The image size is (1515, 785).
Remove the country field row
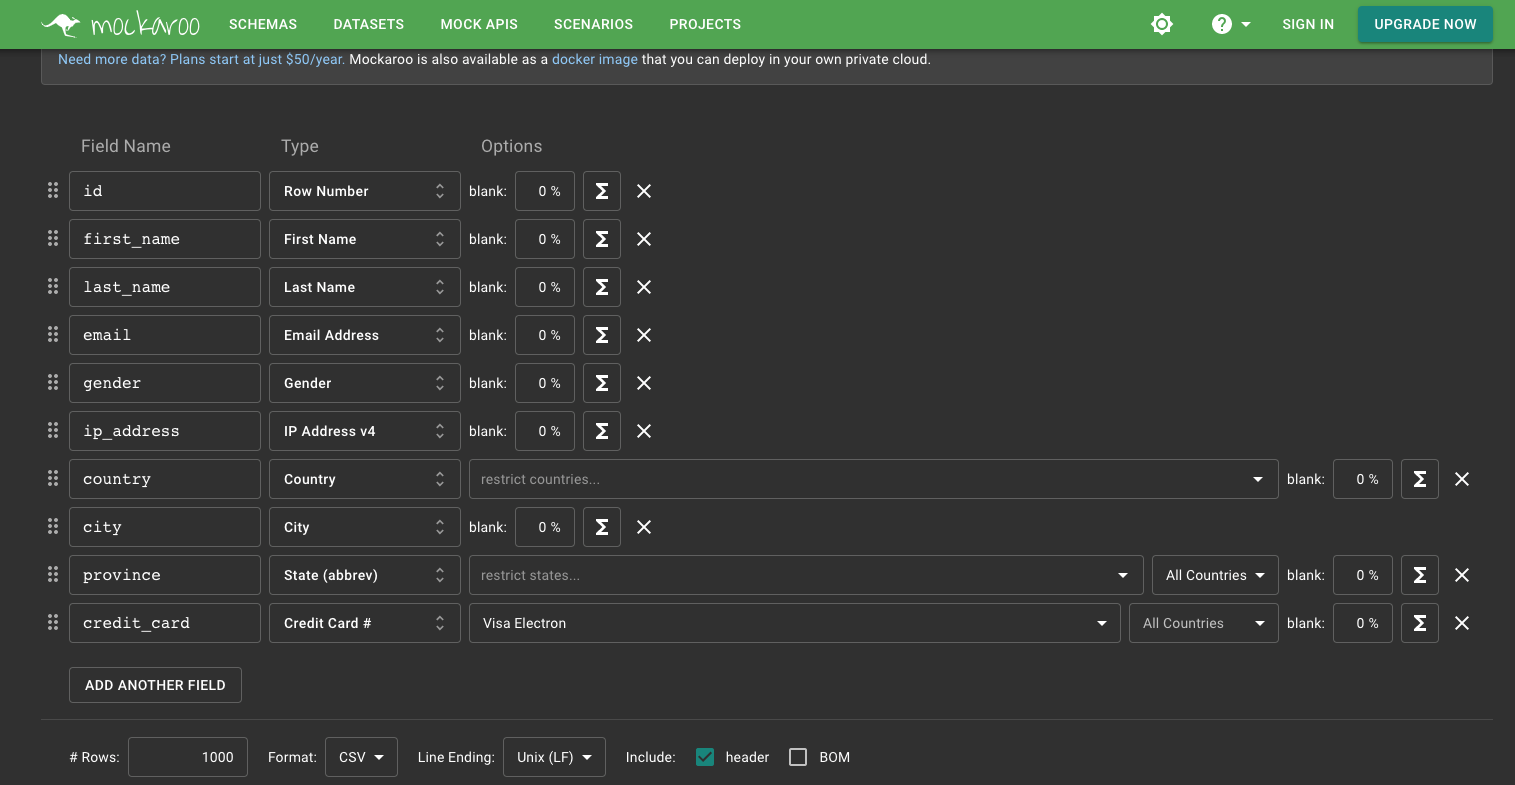click(x=1461, y=479)
